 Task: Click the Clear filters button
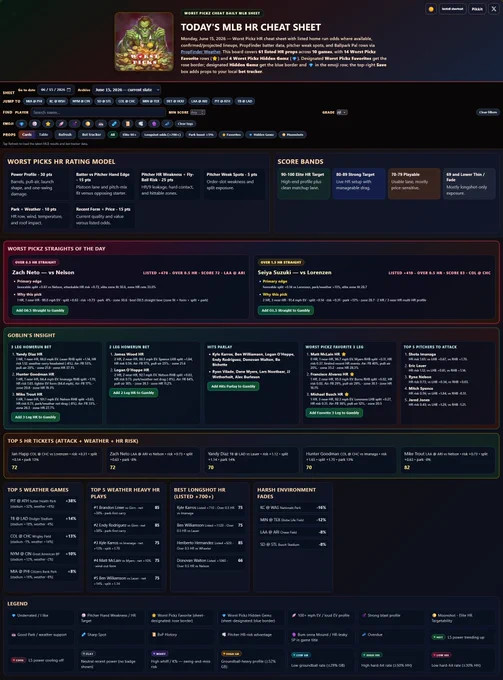(x=488, y=112)
